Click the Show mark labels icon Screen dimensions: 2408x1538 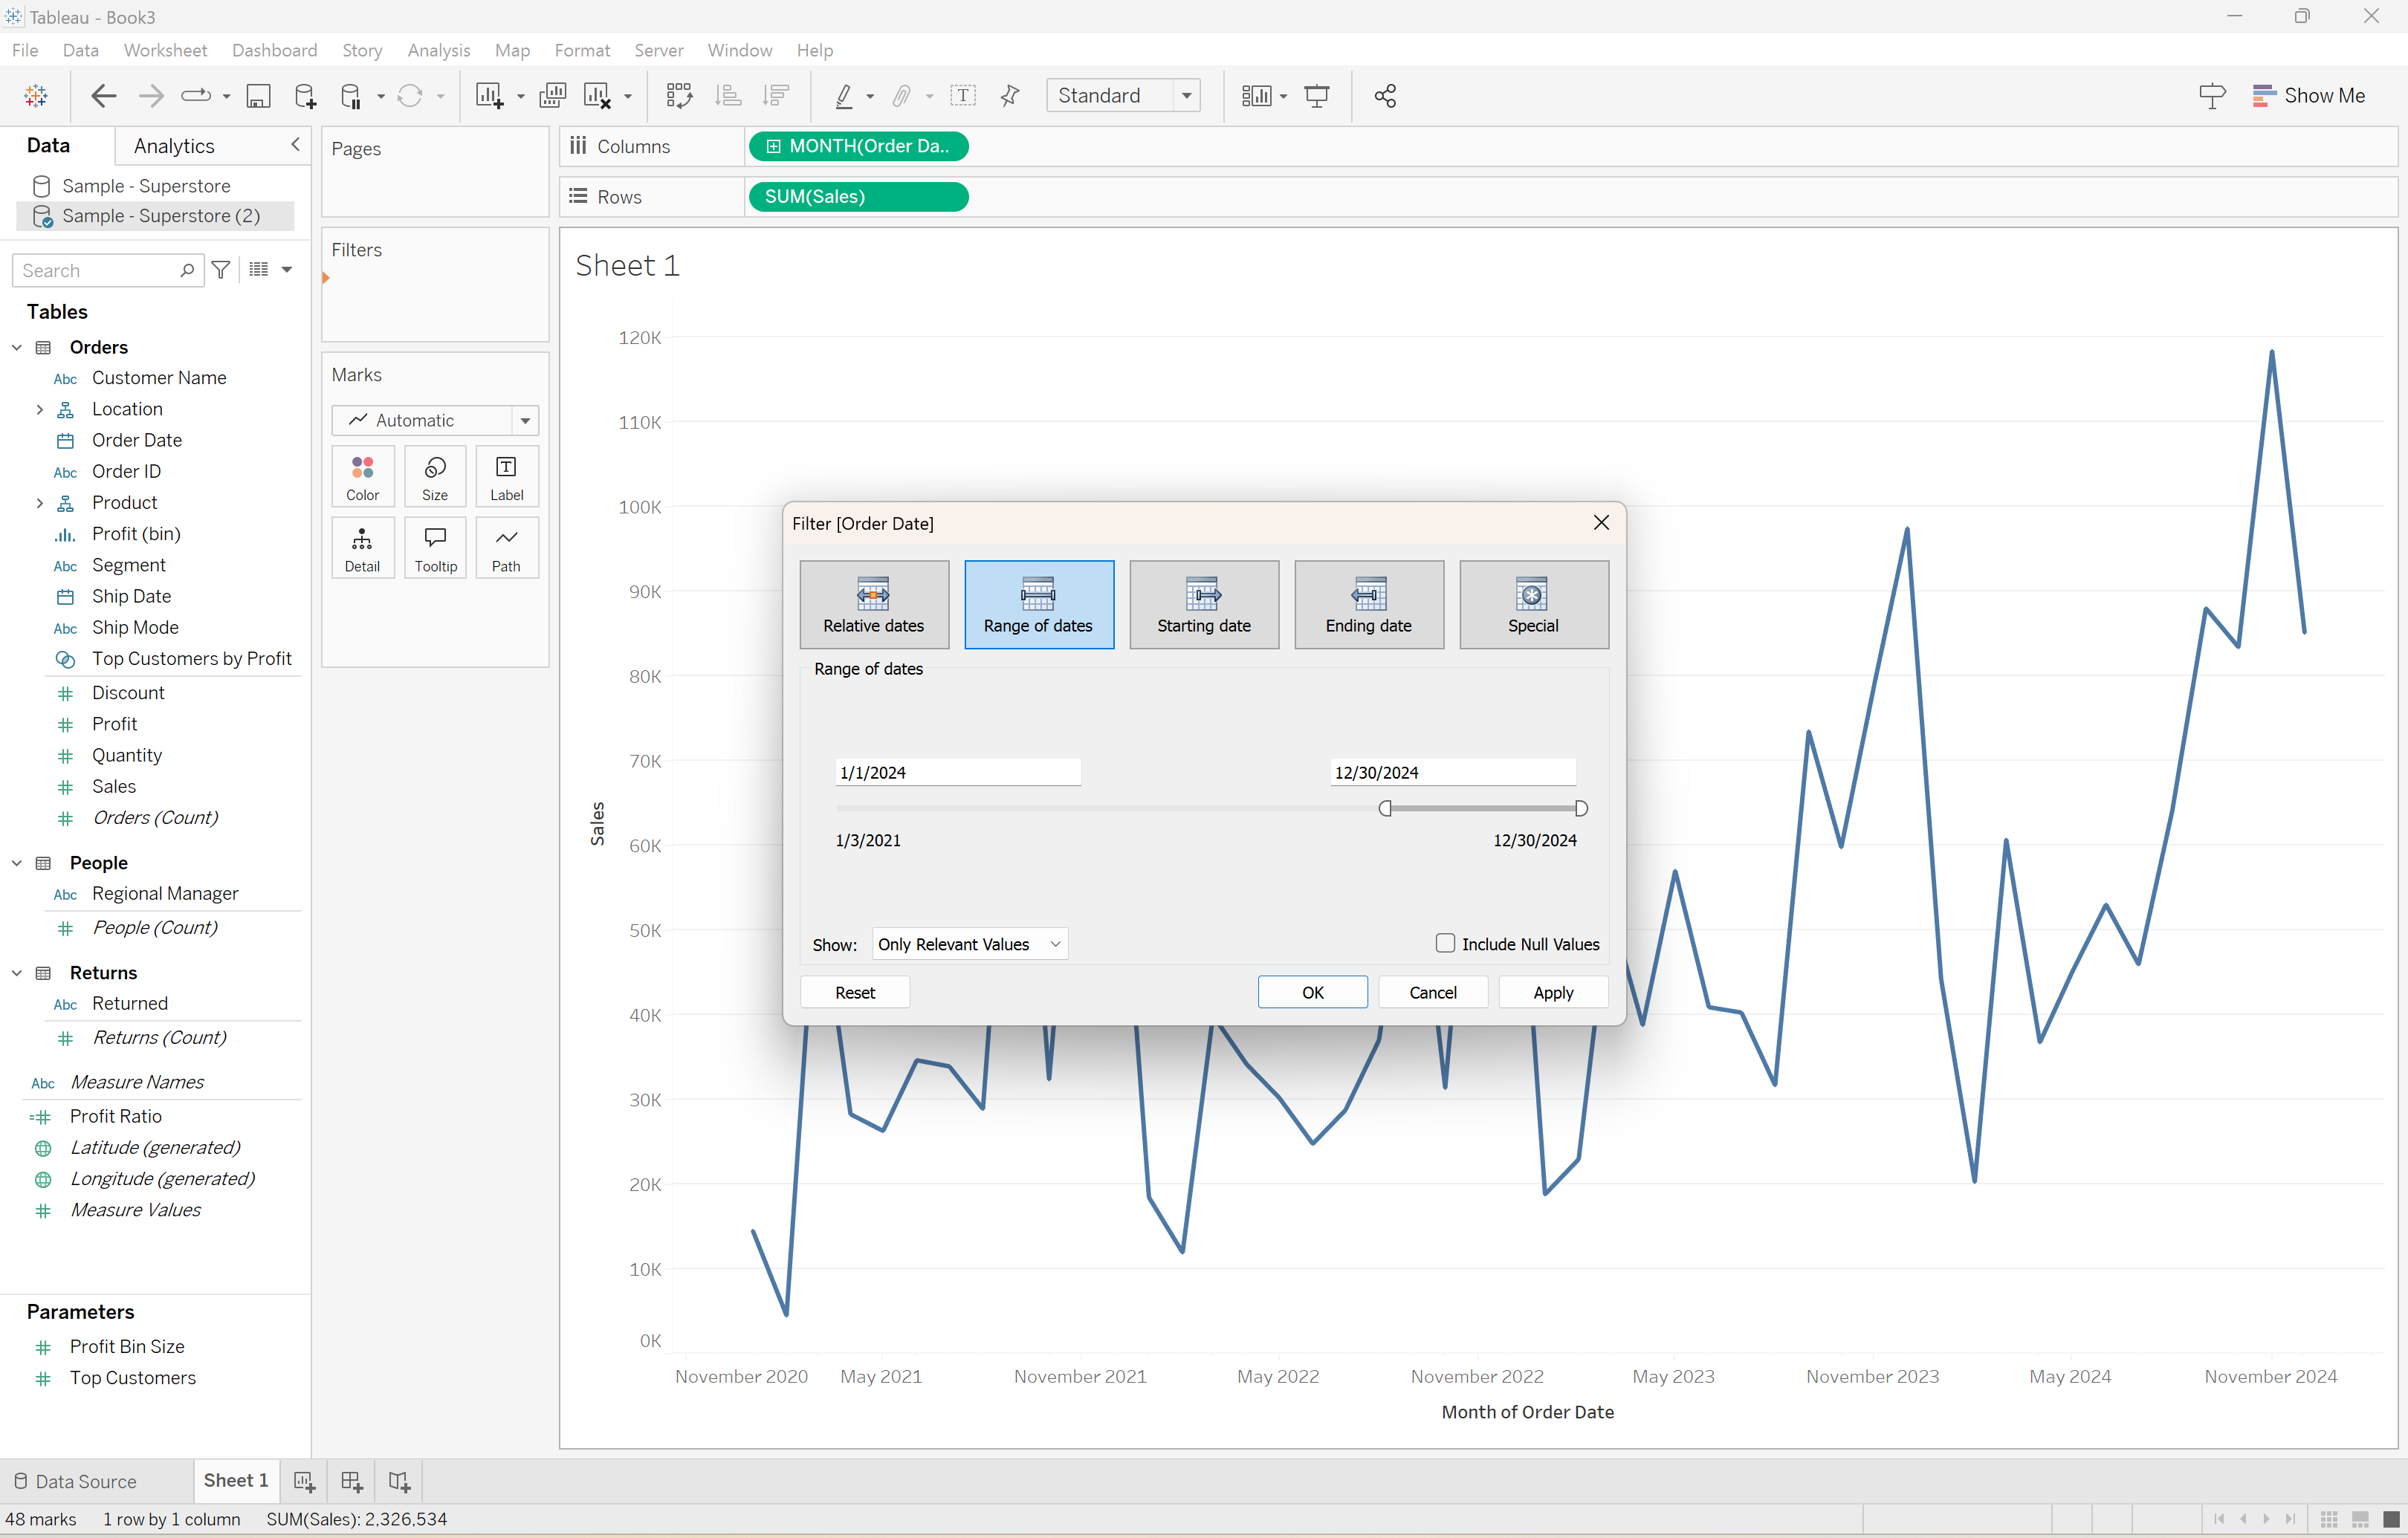963,96
